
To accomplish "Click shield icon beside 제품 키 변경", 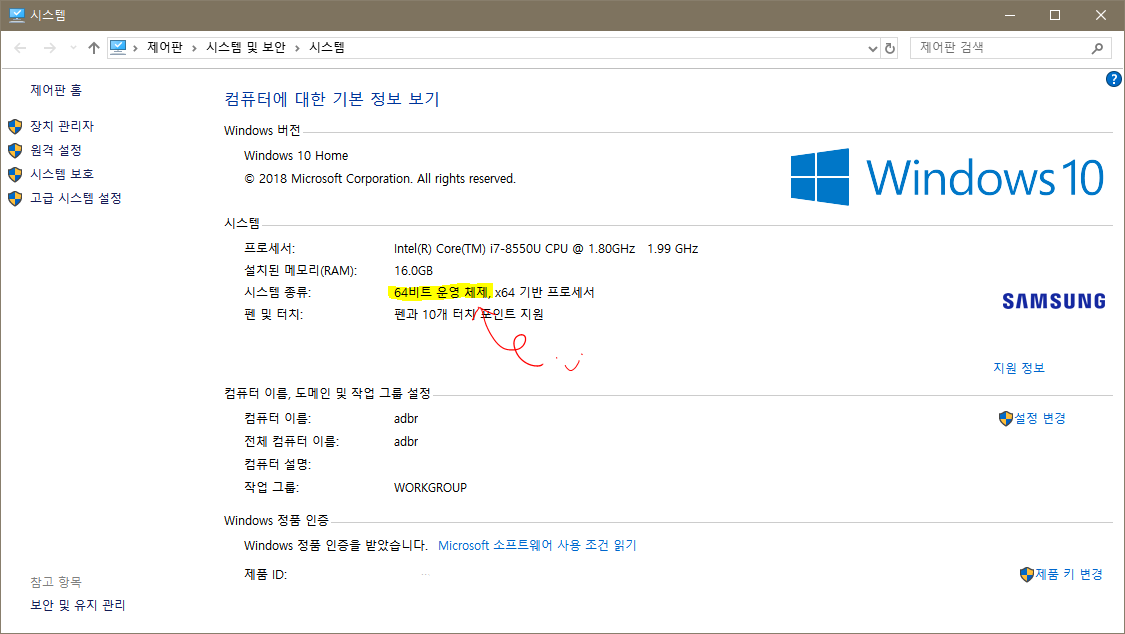I will [x=1027, y=574].
